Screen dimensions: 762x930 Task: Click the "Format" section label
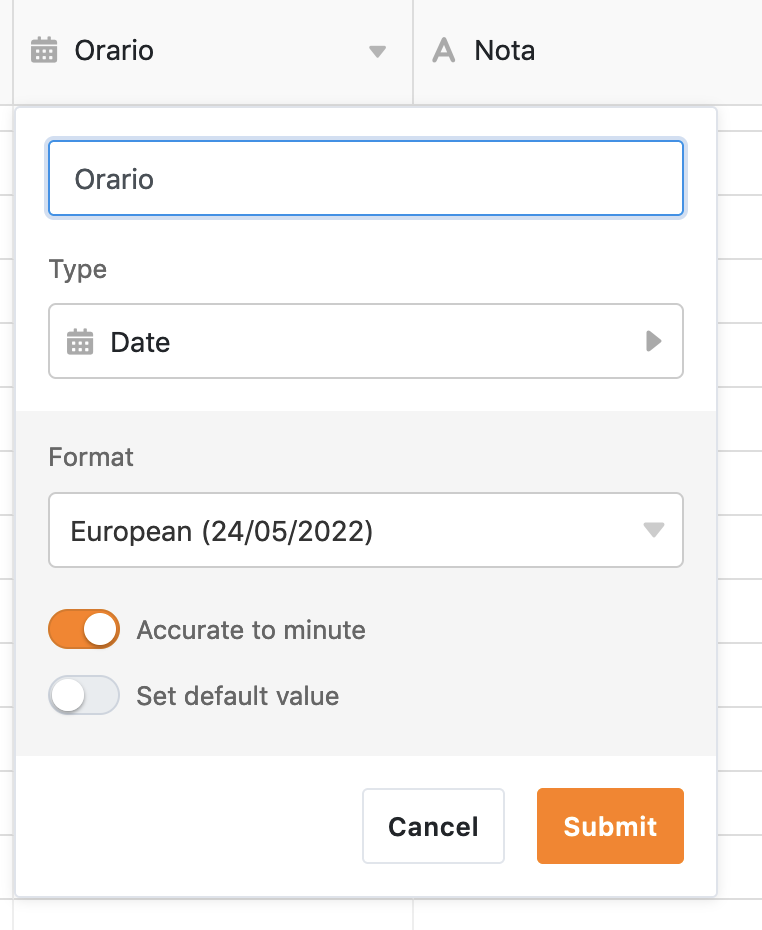pyautogui.click(x=91, y=457)
